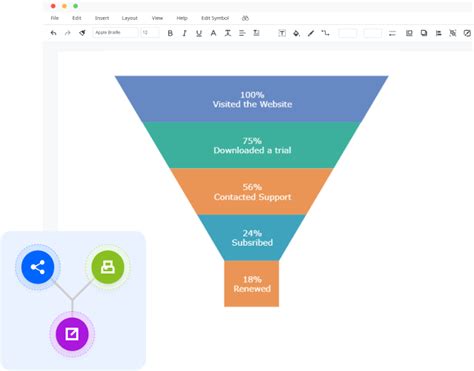Select the Format Painter tool
Viewport: 474px width, 371px height.
point(82,33)
